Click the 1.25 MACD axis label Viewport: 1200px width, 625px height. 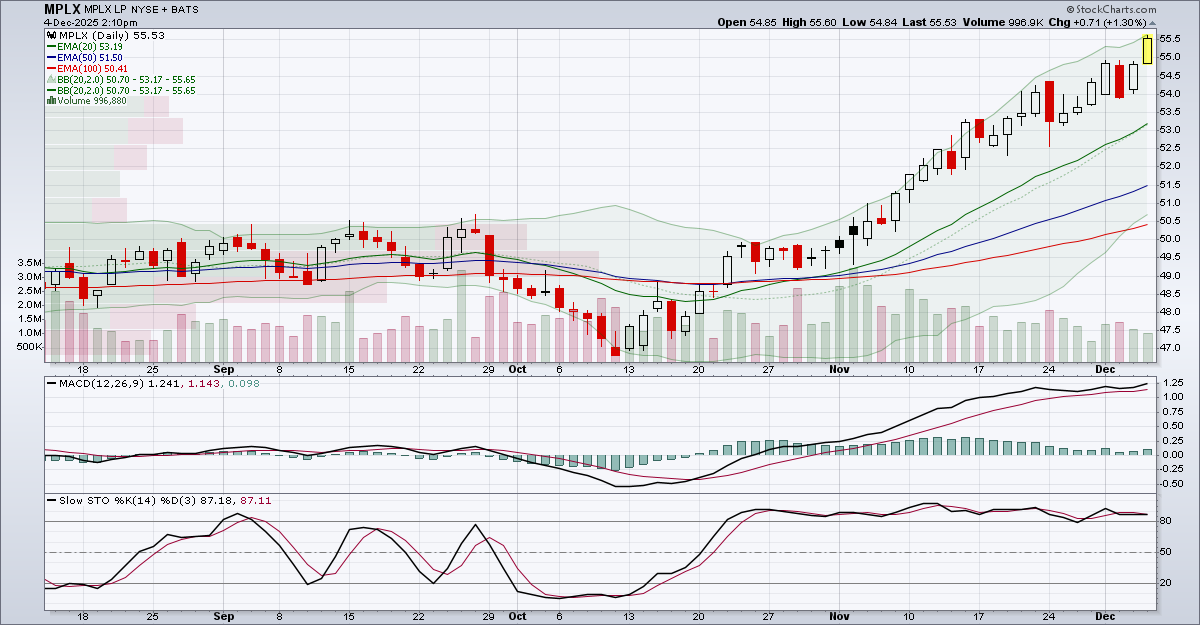click(1173, 383)
